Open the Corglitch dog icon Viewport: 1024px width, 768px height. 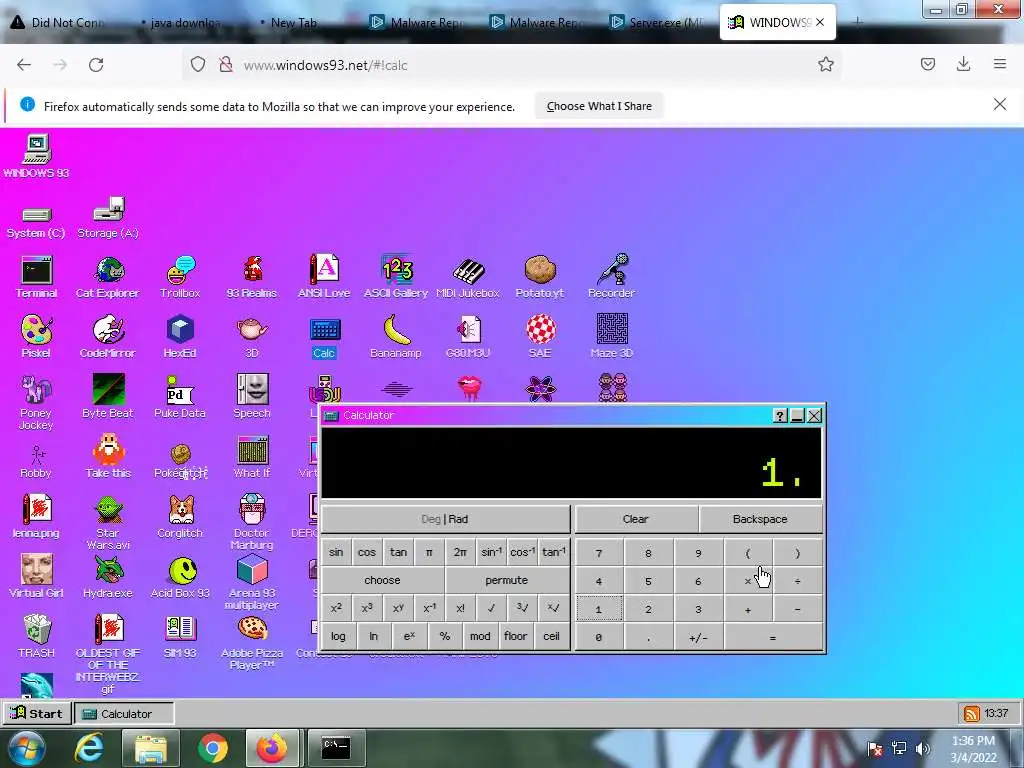coord(180,517)
